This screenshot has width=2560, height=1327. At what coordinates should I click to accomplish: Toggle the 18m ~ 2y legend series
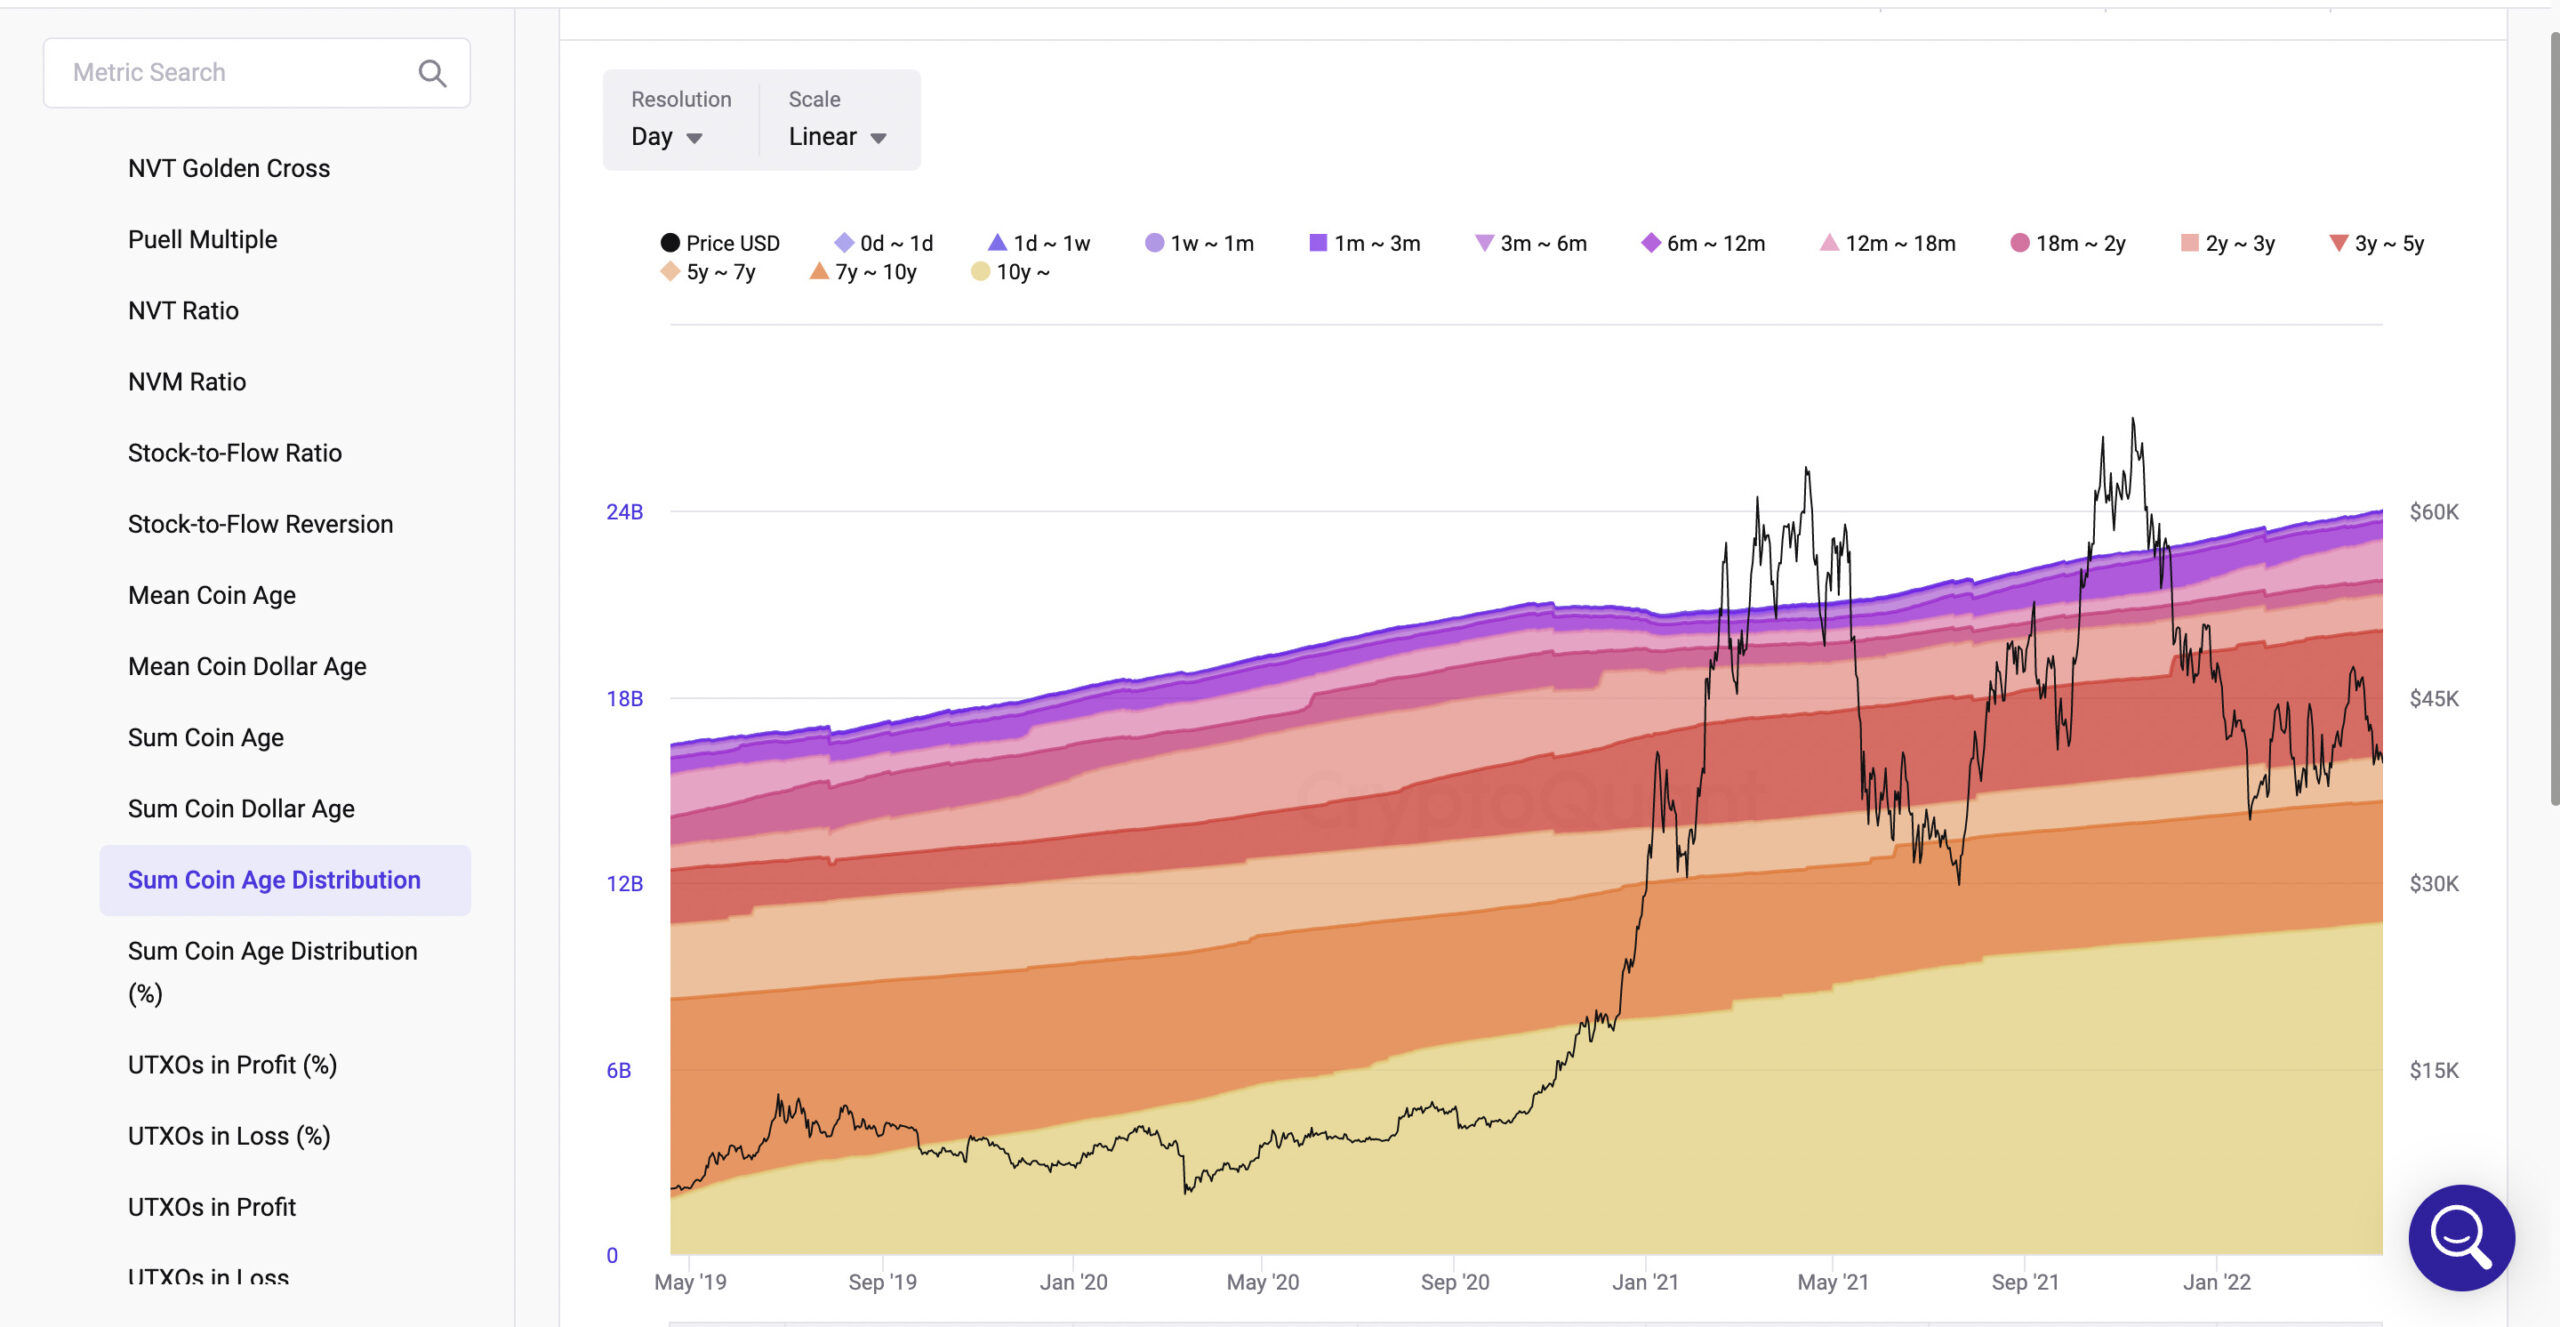point(2068,243)
